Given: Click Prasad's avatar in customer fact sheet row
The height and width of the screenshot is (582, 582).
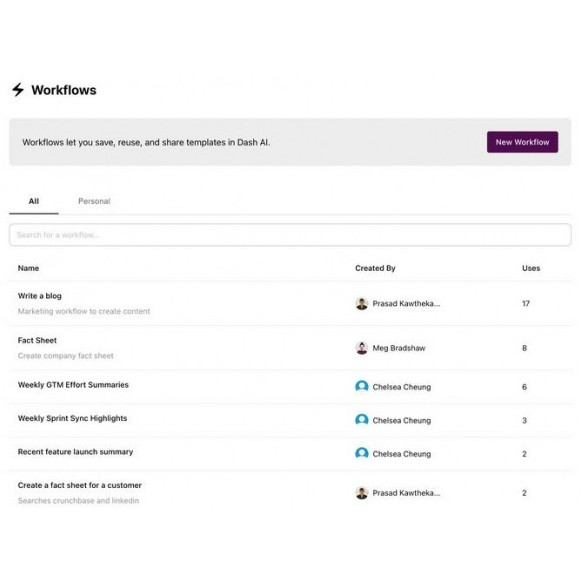Looking at the screenshot, I should (362, 493).
